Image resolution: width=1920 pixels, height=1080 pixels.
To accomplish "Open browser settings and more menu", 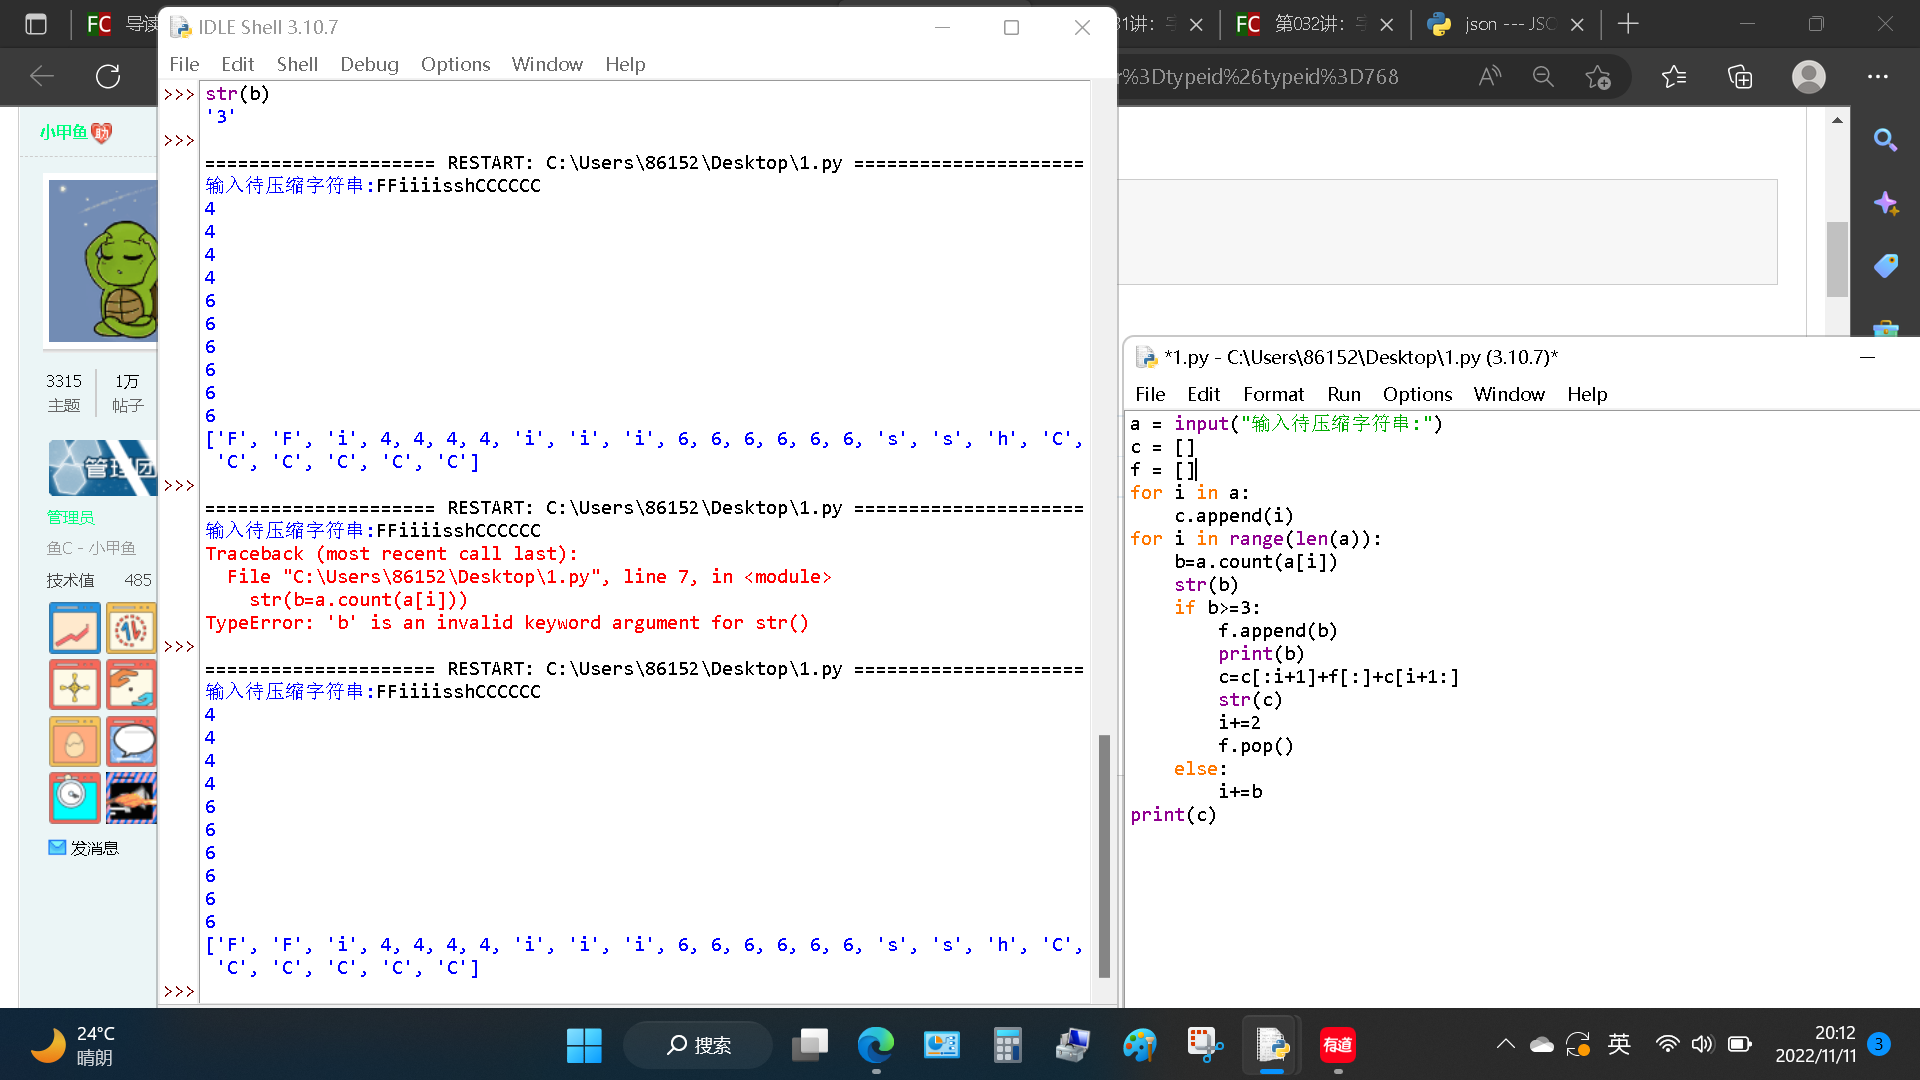I will [1878, 76].
